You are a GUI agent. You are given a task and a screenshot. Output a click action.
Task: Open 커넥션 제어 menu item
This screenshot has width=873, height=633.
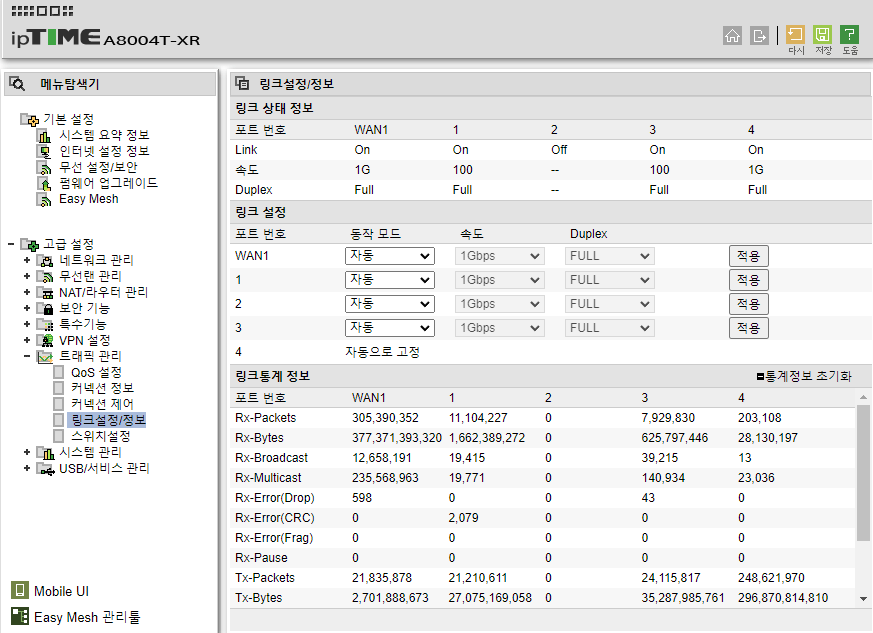tap(102, 404)
